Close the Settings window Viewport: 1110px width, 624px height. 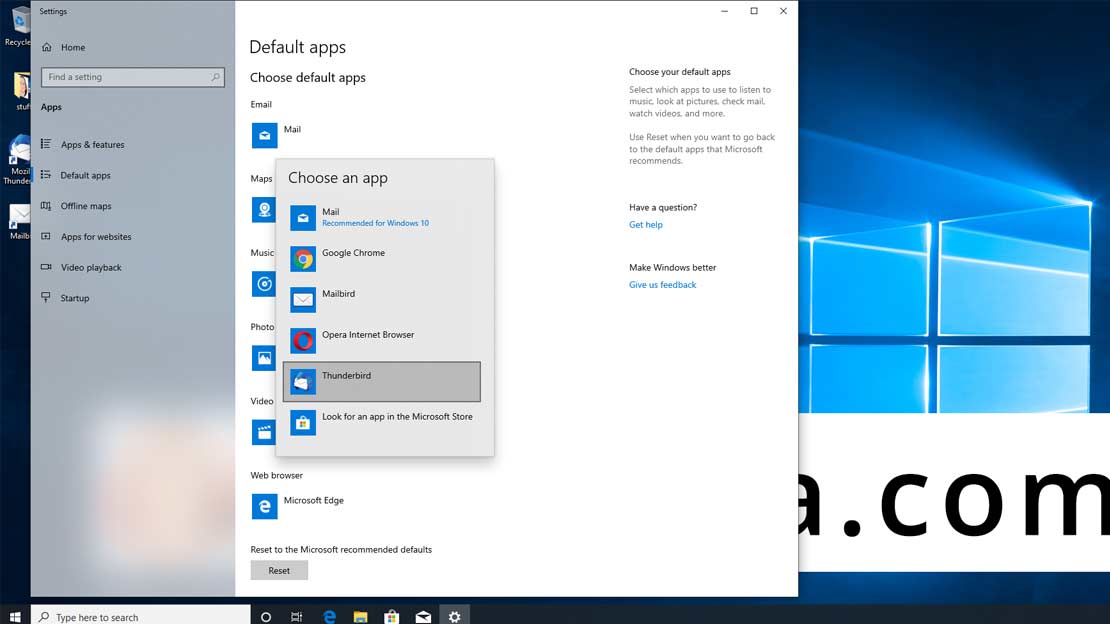783,11
